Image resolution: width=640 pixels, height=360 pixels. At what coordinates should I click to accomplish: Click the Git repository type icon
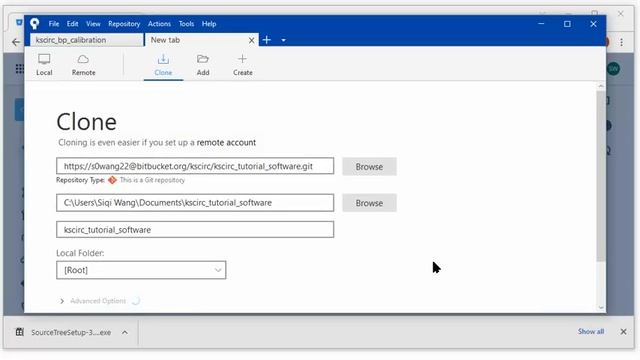[x=112, y=180]
